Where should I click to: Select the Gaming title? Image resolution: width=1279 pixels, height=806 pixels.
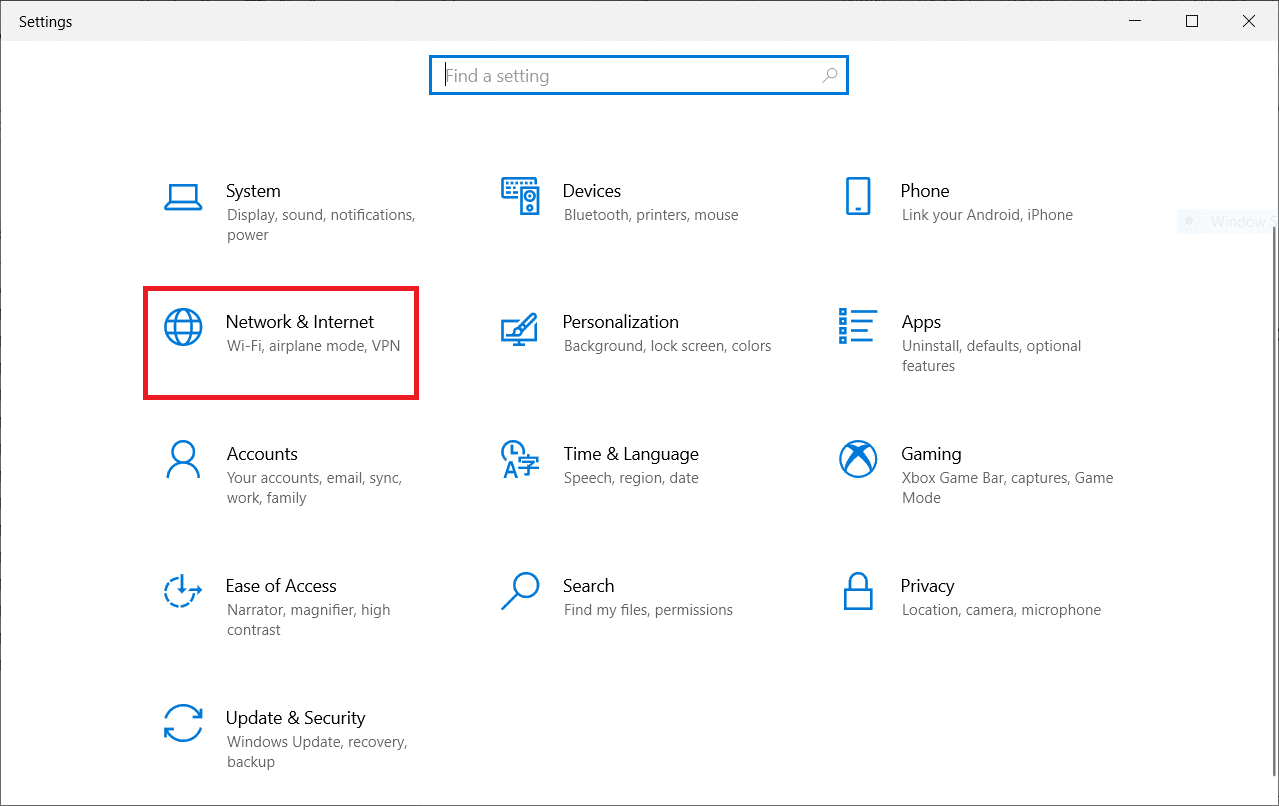pos(931,454)
